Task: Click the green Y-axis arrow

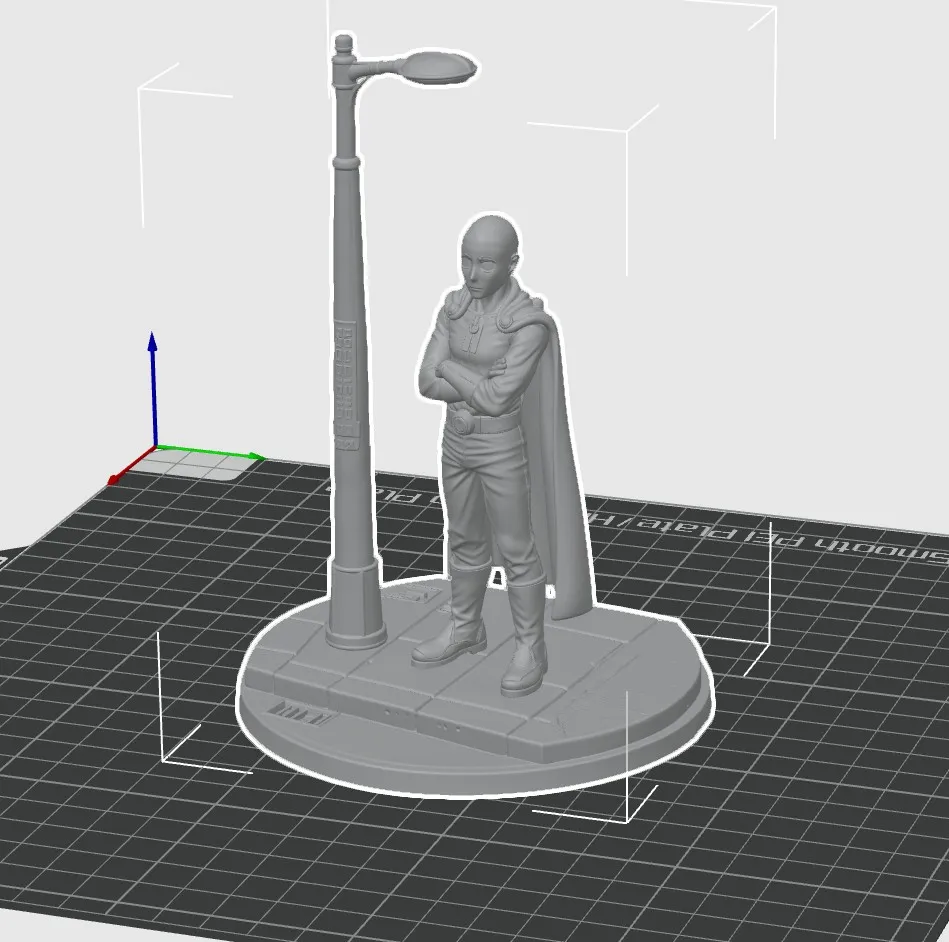Action: click(x=211, y=452)
